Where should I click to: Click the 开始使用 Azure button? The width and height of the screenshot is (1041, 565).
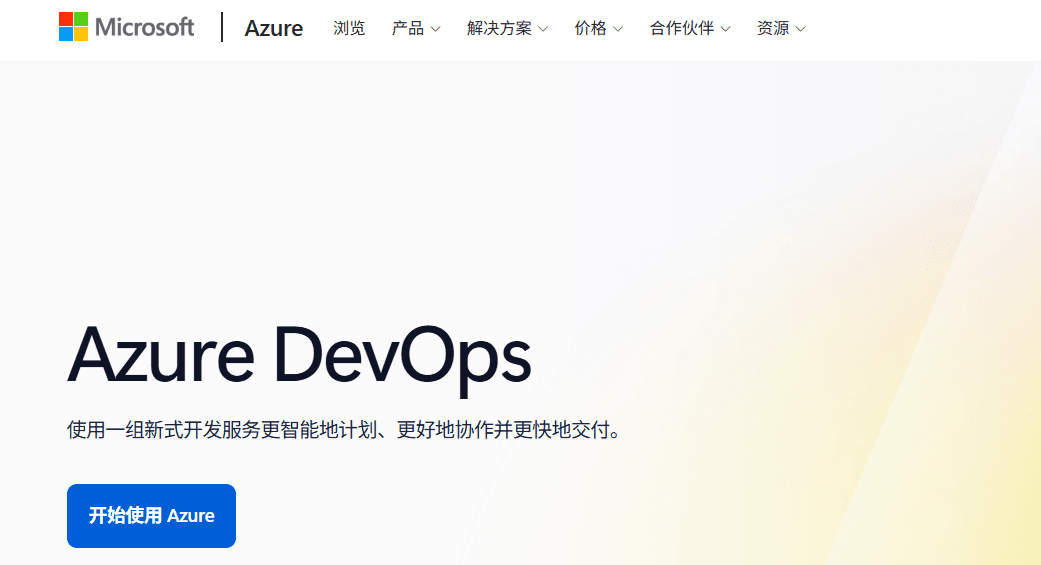(151, 516)
